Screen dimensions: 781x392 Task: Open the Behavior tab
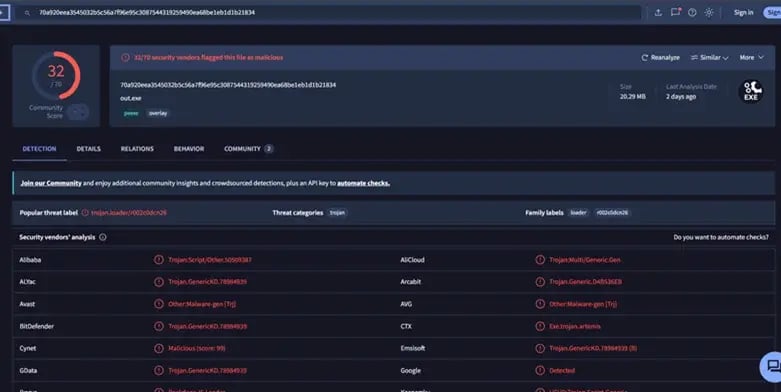pyautogui.click(x=189, y=149)
